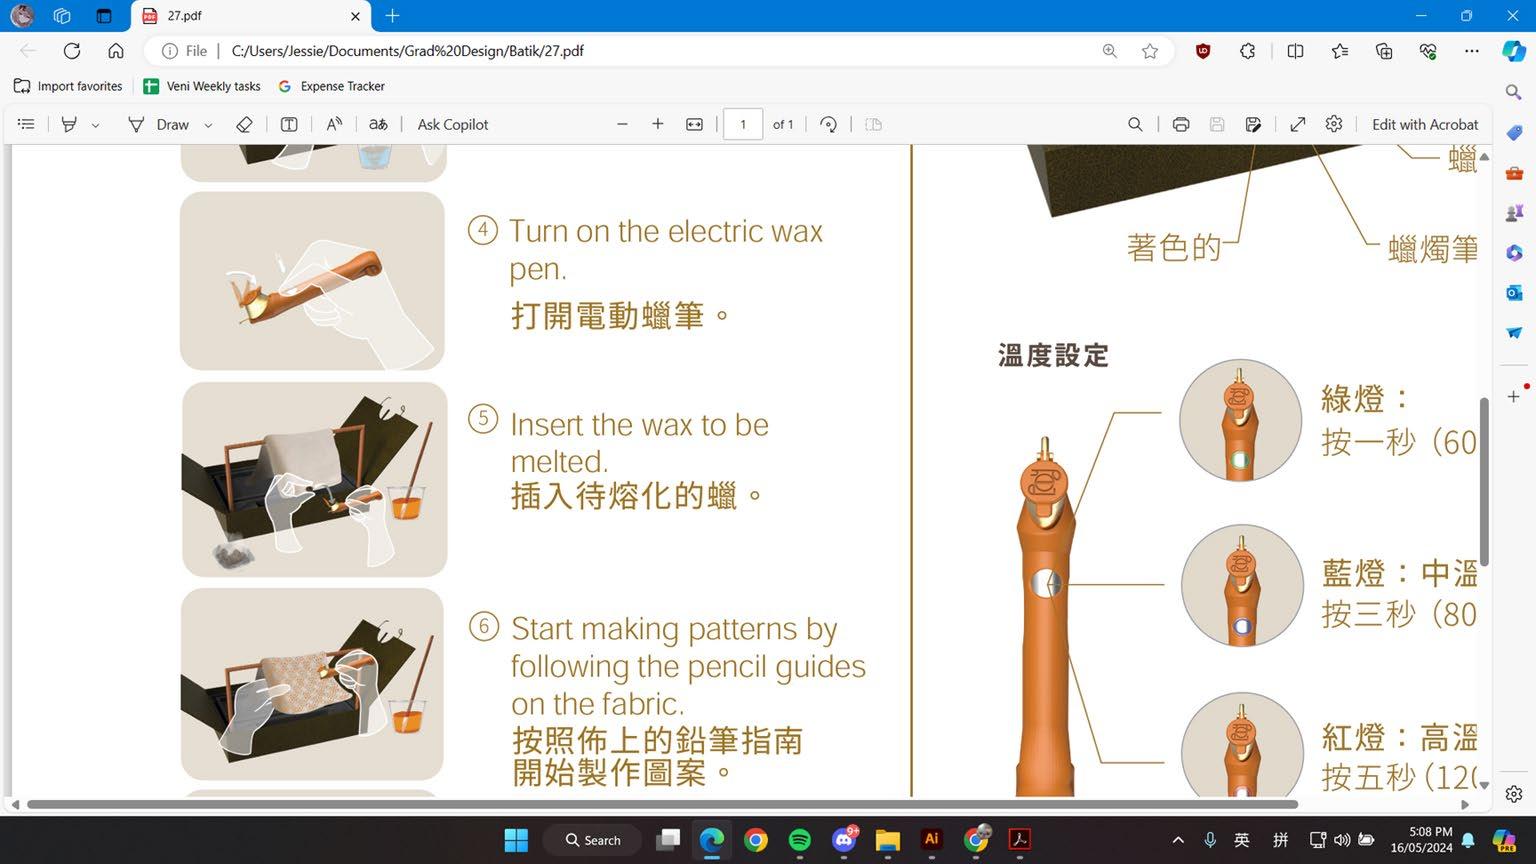Open sidebar settings gear at bottom

tap(1514, 794)
